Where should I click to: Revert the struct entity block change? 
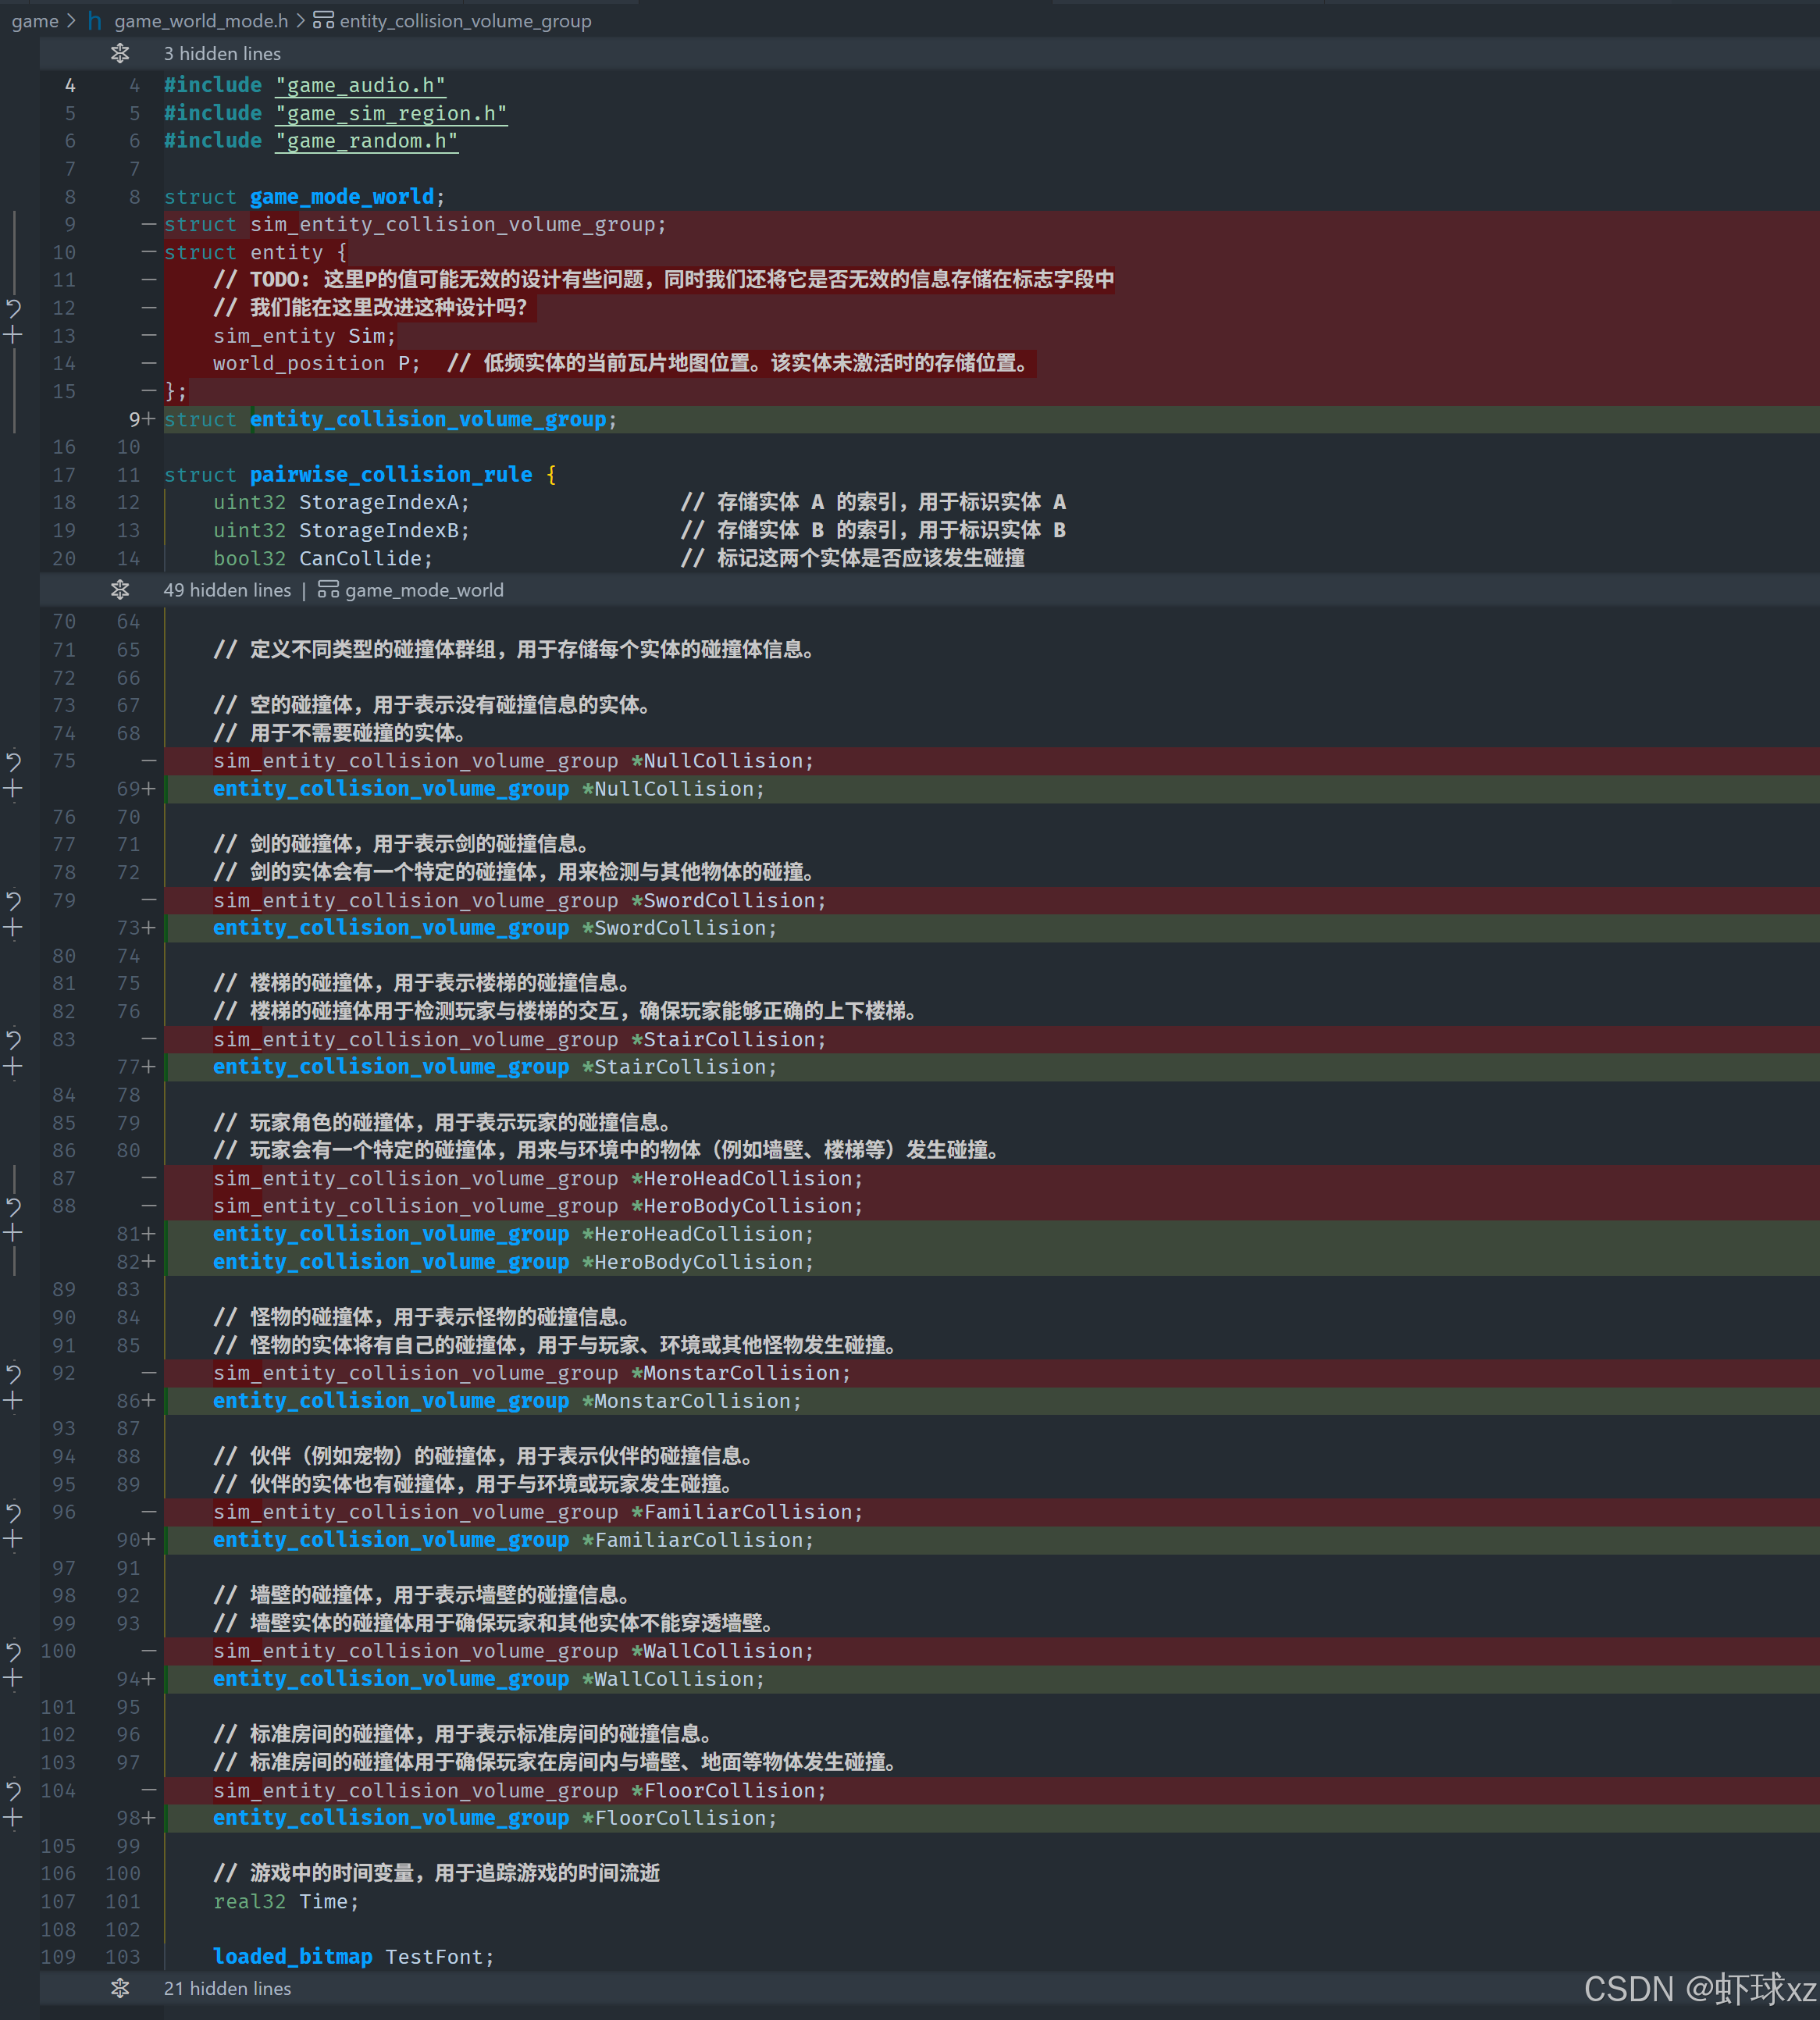(14, 308)
